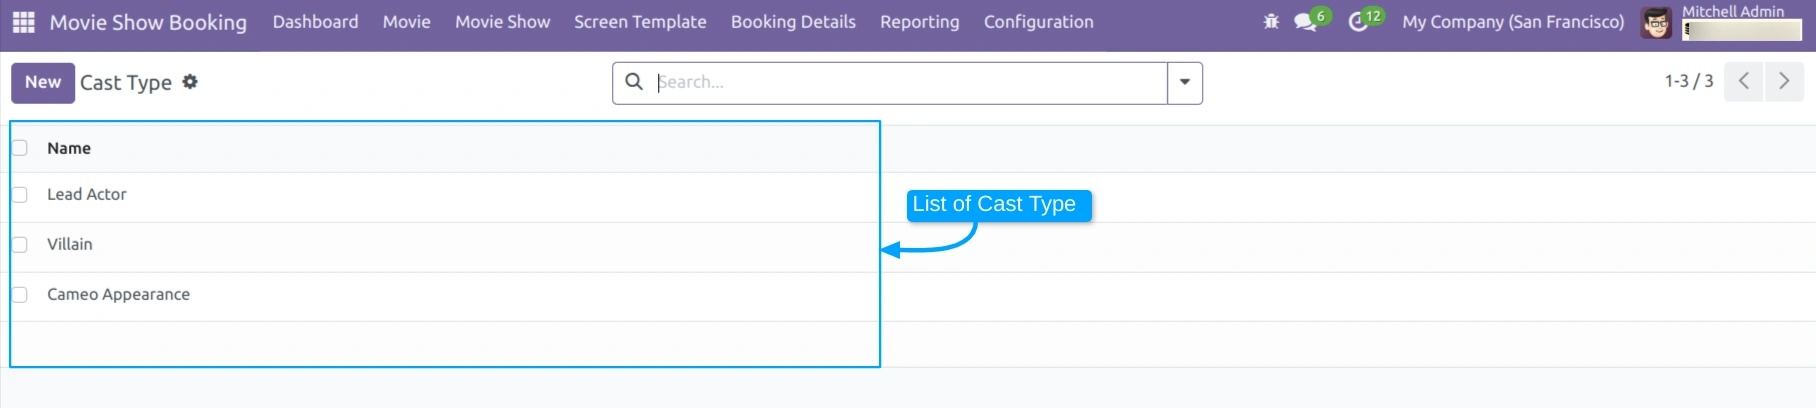Open My Company (San Francisco) switcher
Screen dimensions: 1816x408
1513,22
